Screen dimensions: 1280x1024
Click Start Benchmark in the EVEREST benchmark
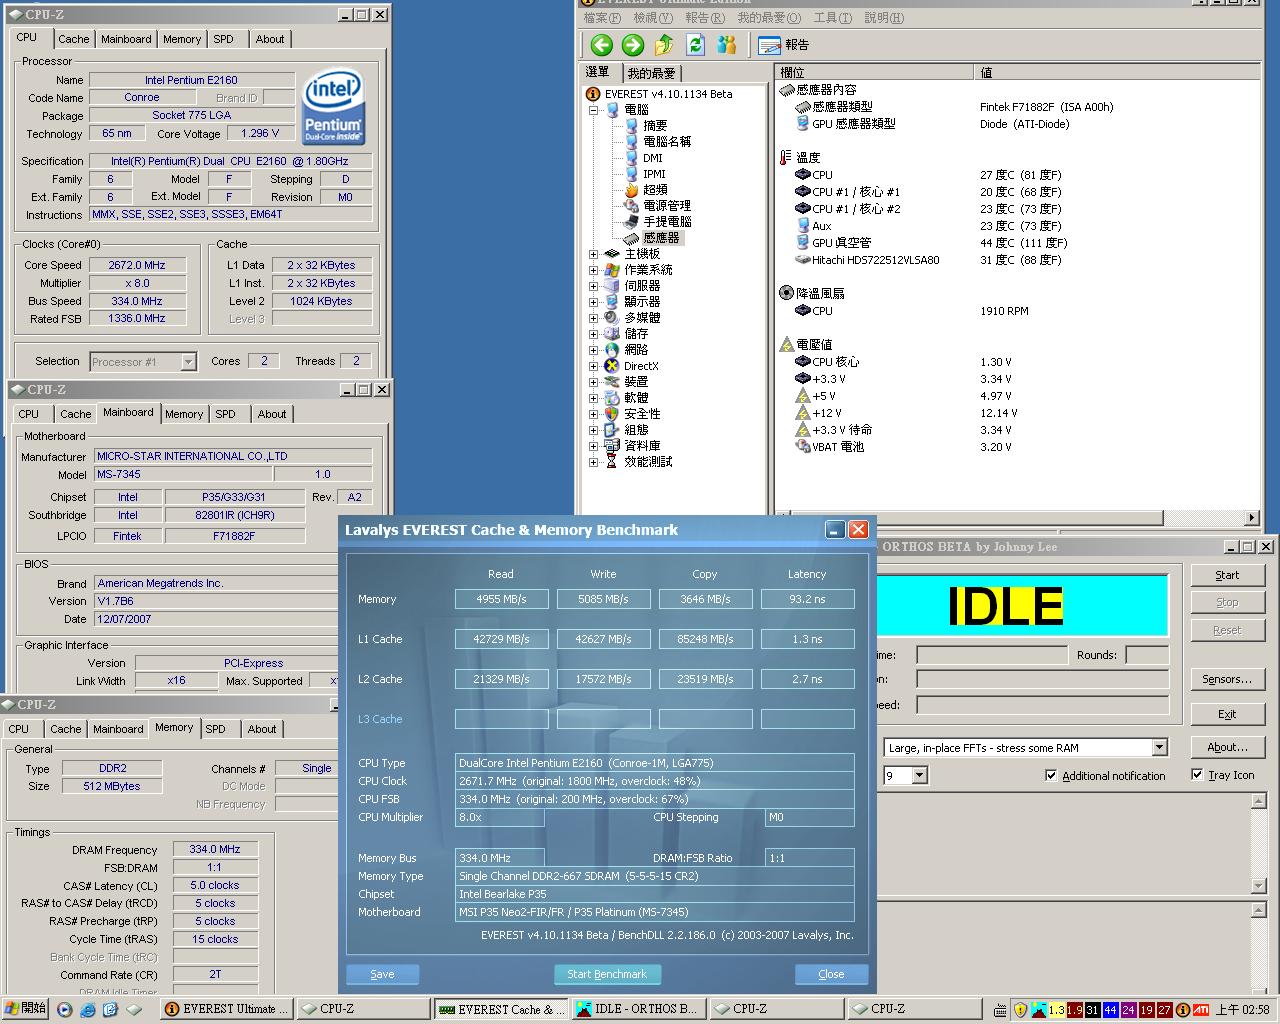tap(607, 974)
